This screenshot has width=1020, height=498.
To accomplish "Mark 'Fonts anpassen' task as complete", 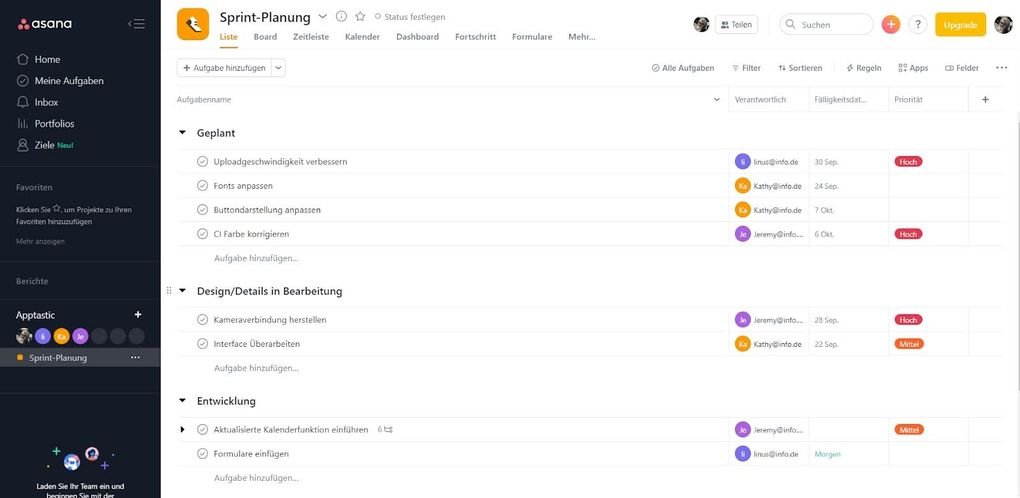I will pos(202,185).
